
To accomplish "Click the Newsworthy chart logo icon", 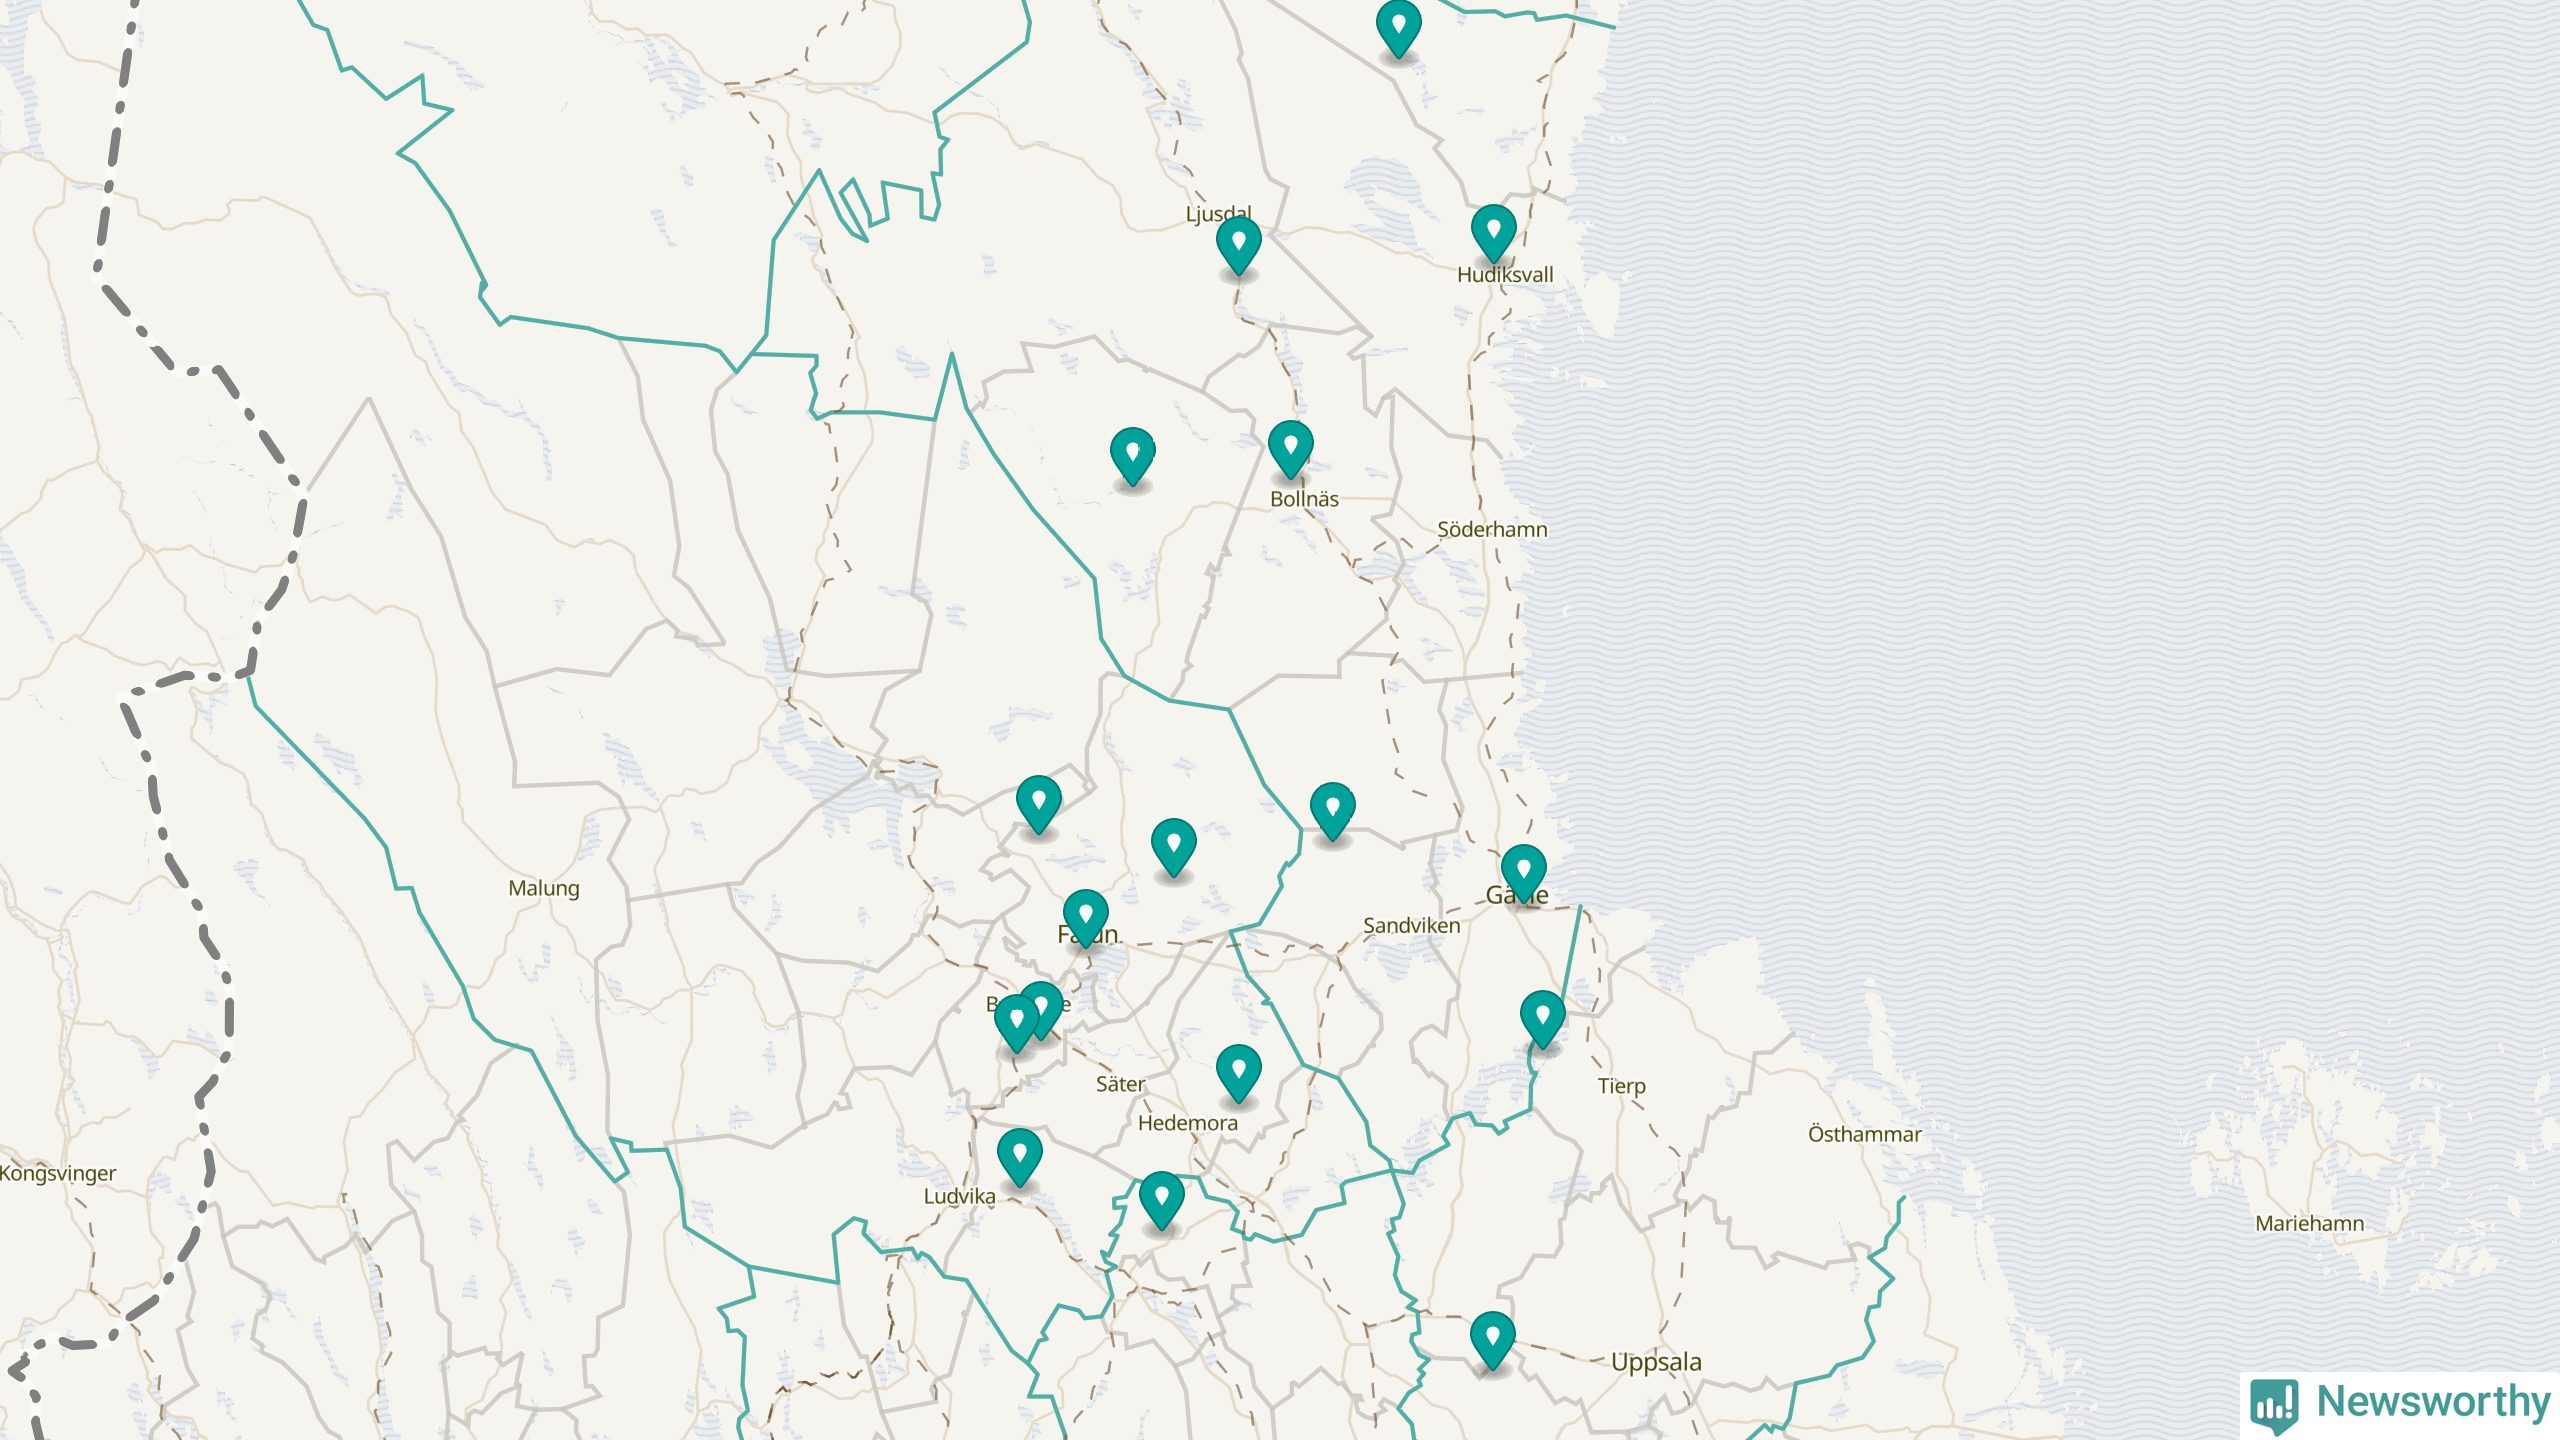I will click(x=2274, y=1403).
